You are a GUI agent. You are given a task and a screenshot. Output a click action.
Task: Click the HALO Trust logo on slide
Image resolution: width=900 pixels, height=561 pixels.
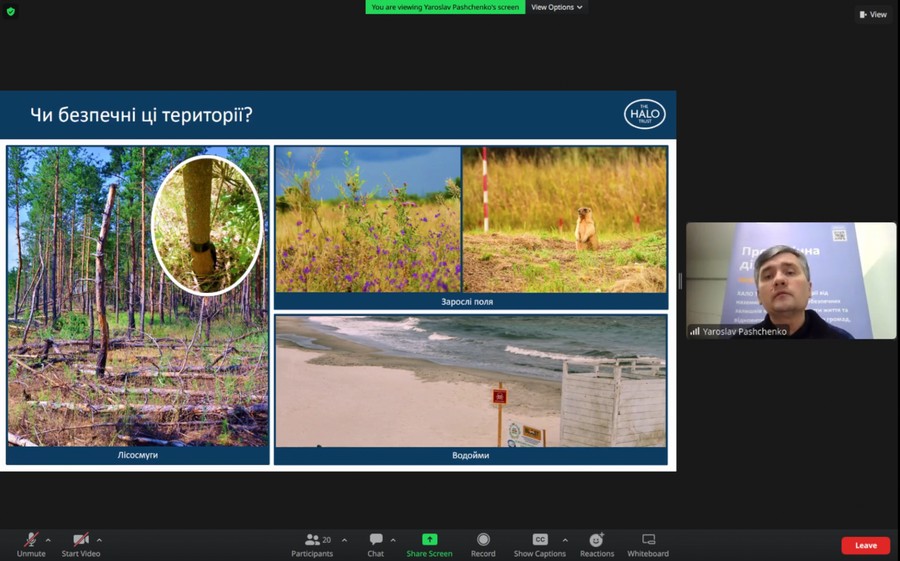[644, 114]
